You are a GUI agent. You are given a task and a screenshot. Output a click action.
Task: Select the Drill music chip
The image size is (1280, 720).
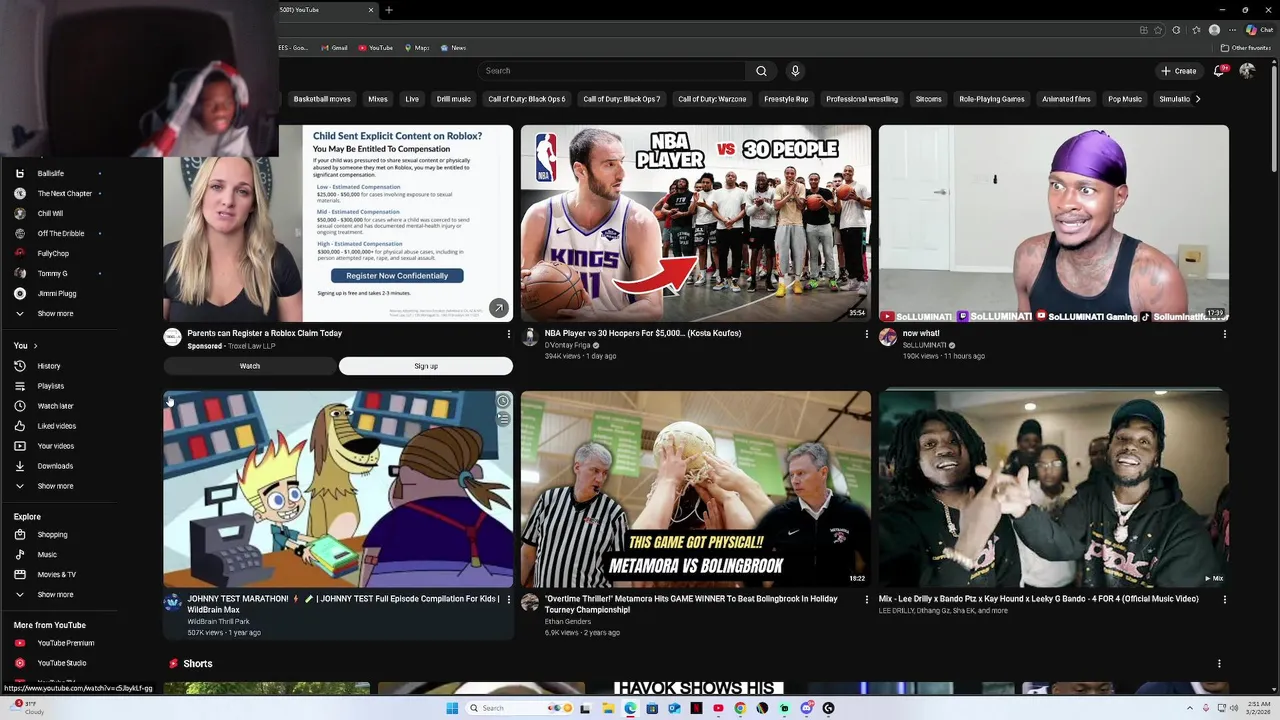coord(453,99)
